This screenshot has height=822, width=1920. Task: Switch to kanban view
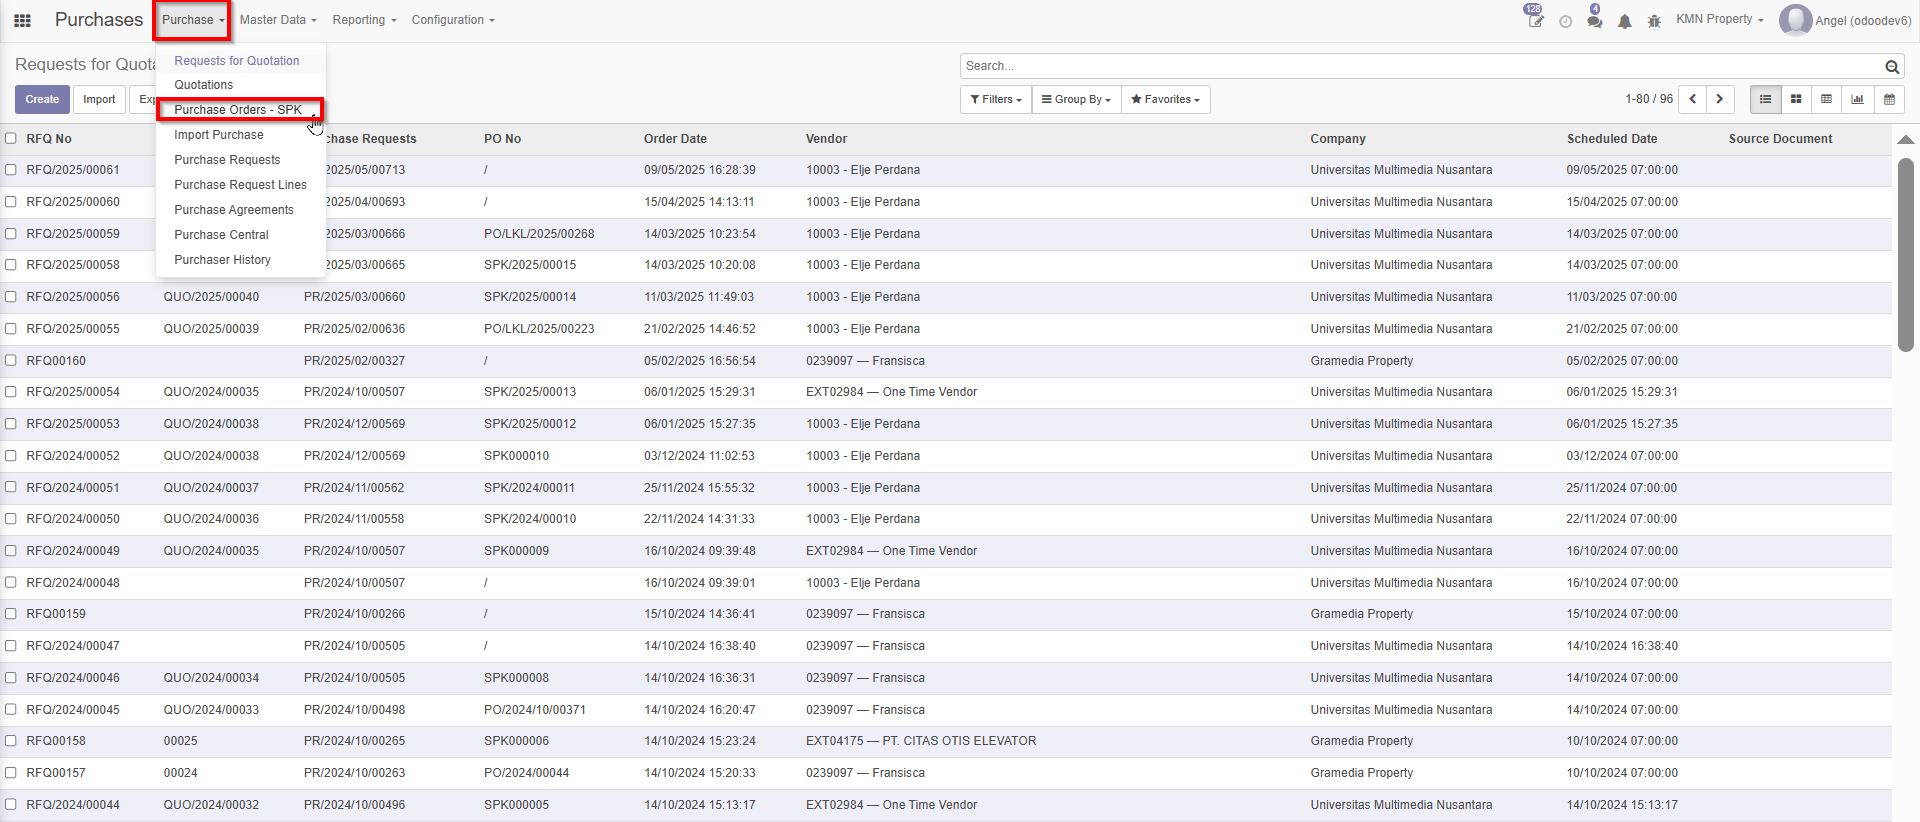click(x=1796, y=99)
